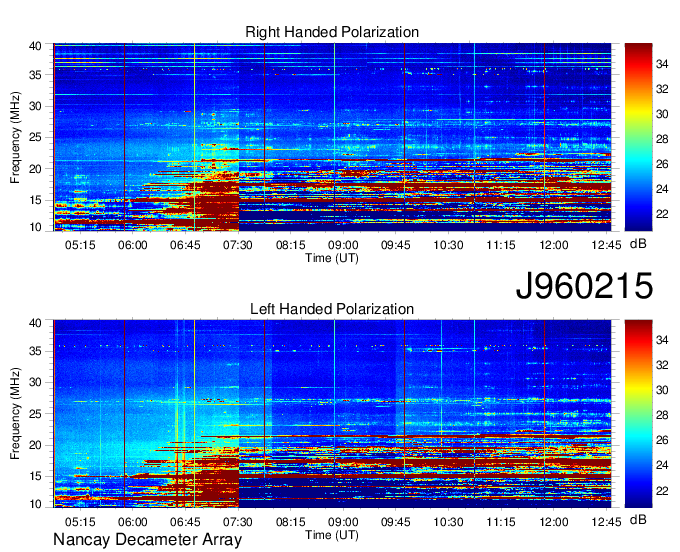Click the 'Left Handed Polarization' plot title

[332, 309]
